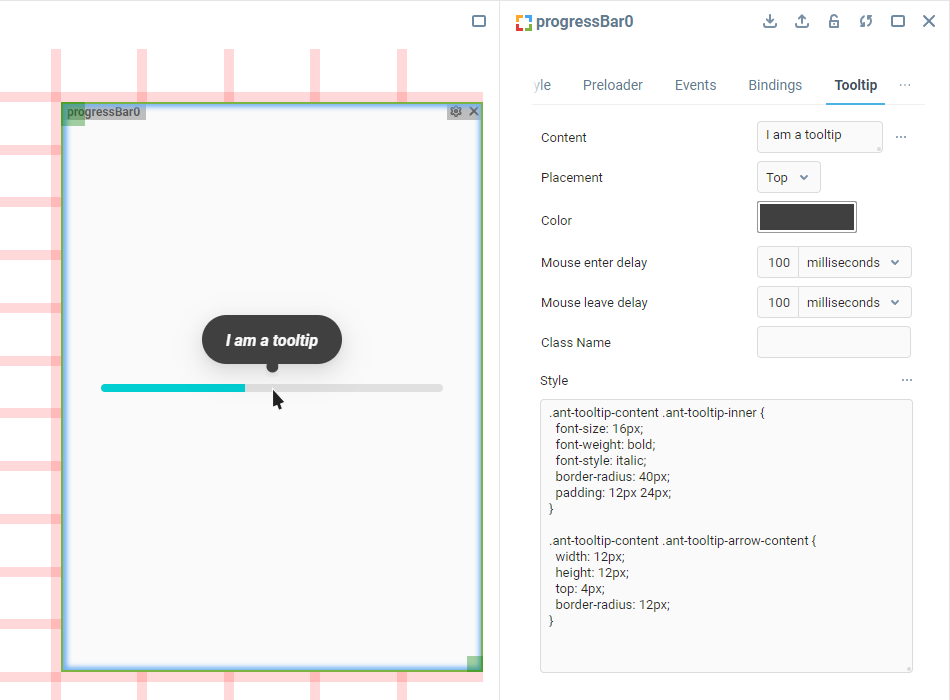This screenshot has width=950, height=700.
Task: Click the download icon in the panel header
Action: [770, 22]
